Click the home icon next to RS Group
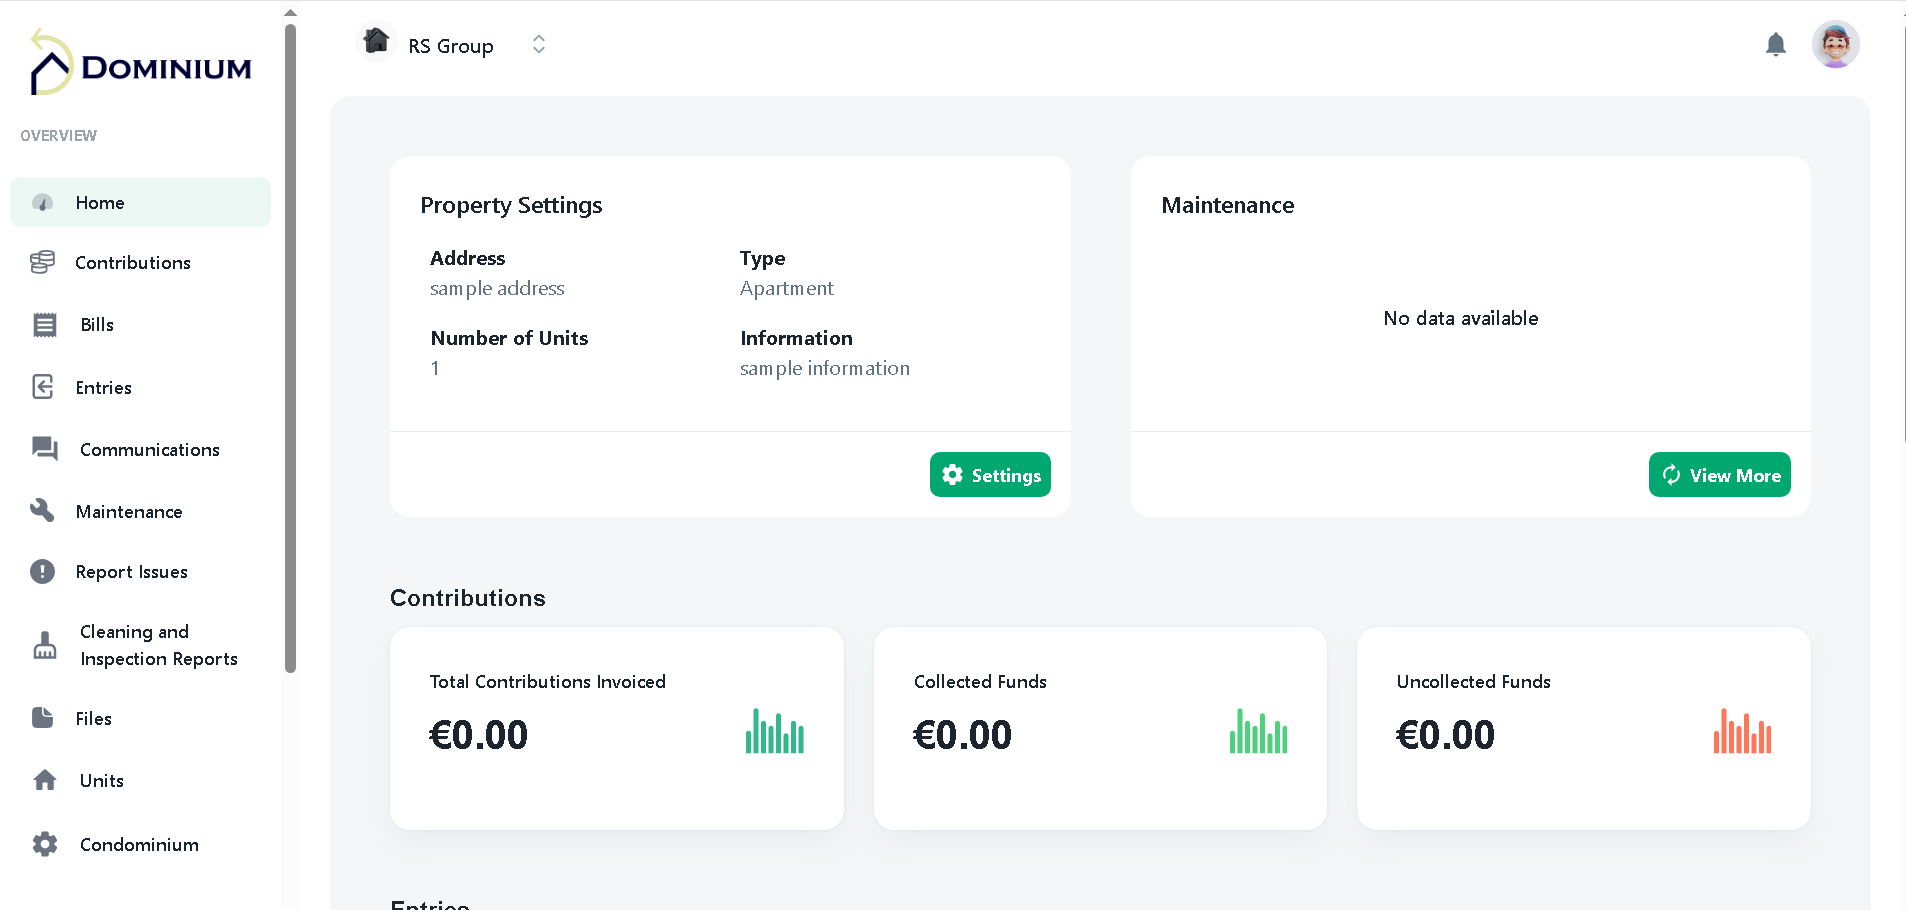Screen dimensions: 1906x910 (376, 40)
